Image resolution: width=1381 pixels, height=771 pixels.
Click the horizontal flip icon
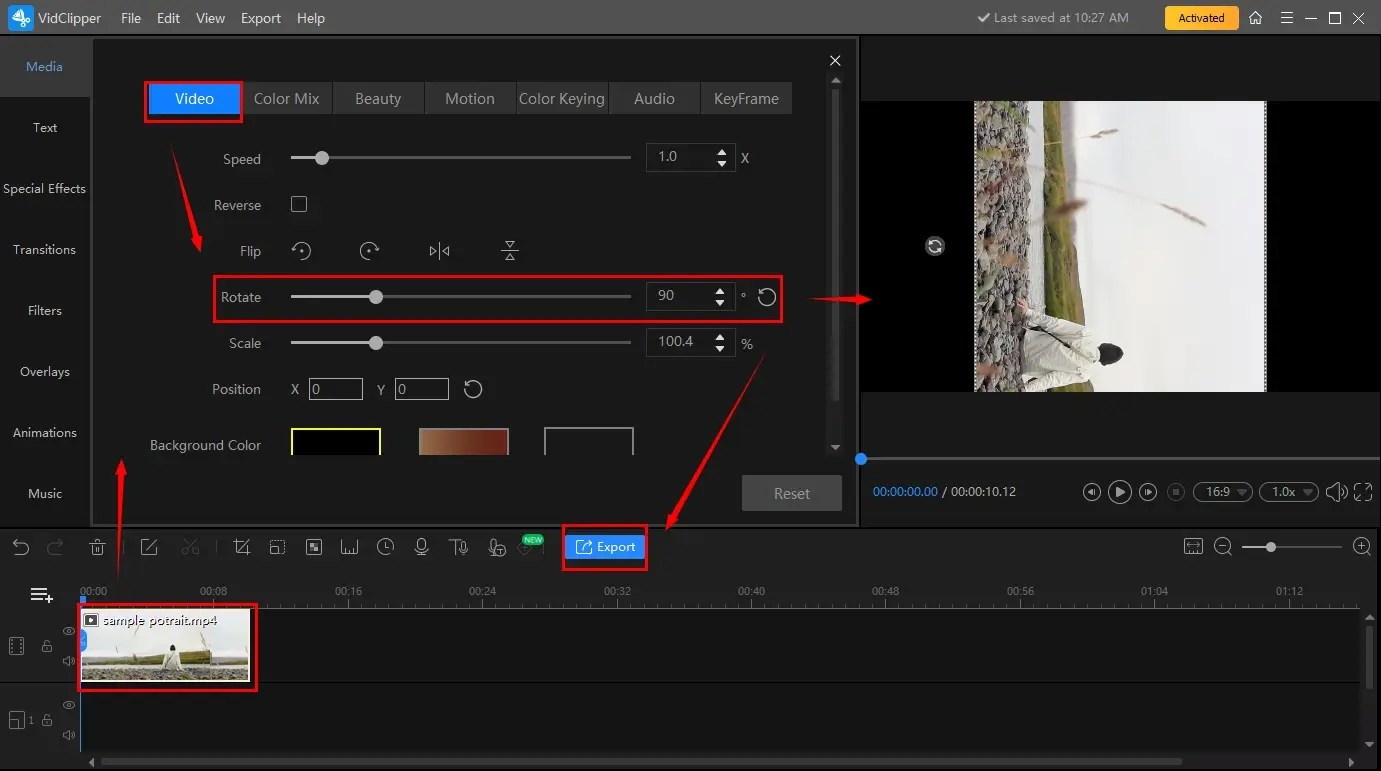[438, 250]
